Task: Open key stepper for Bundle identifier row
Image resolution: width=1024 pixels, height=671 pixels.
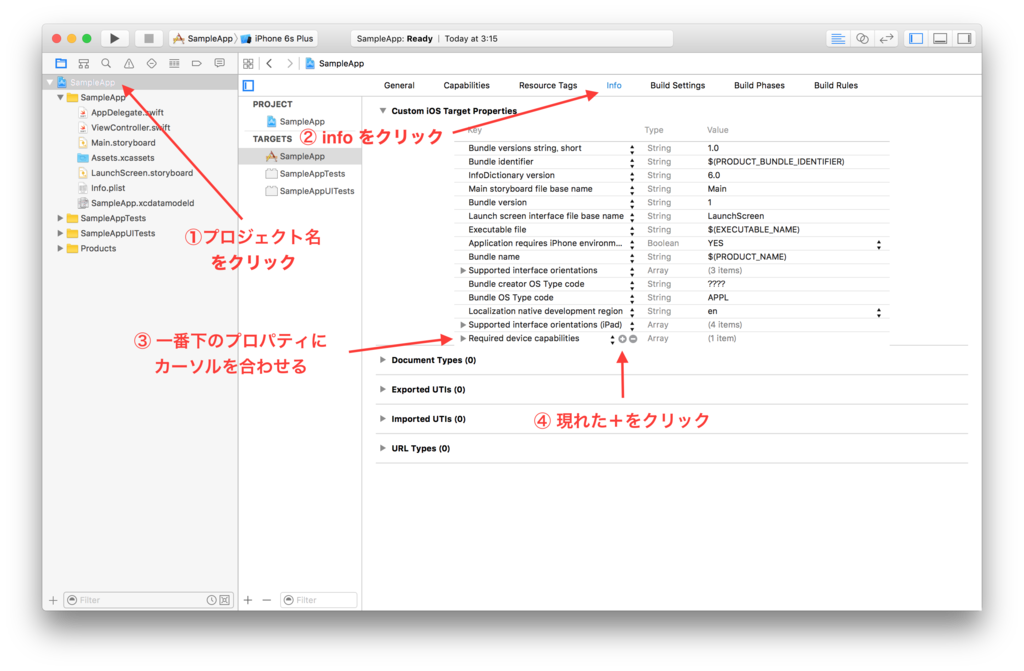Action: (632, 162)
